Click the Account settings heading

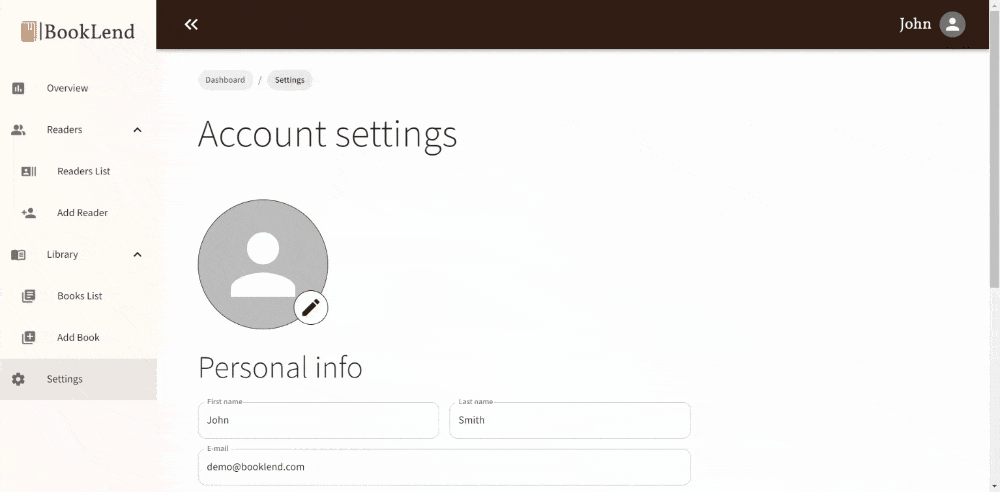pos(327,135)
